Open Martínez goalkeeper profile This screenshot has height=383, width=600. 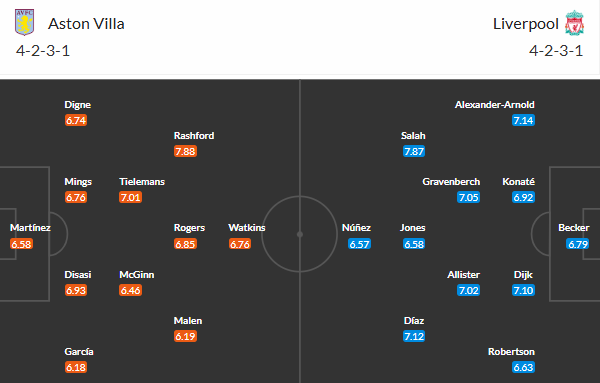point(30,228)
